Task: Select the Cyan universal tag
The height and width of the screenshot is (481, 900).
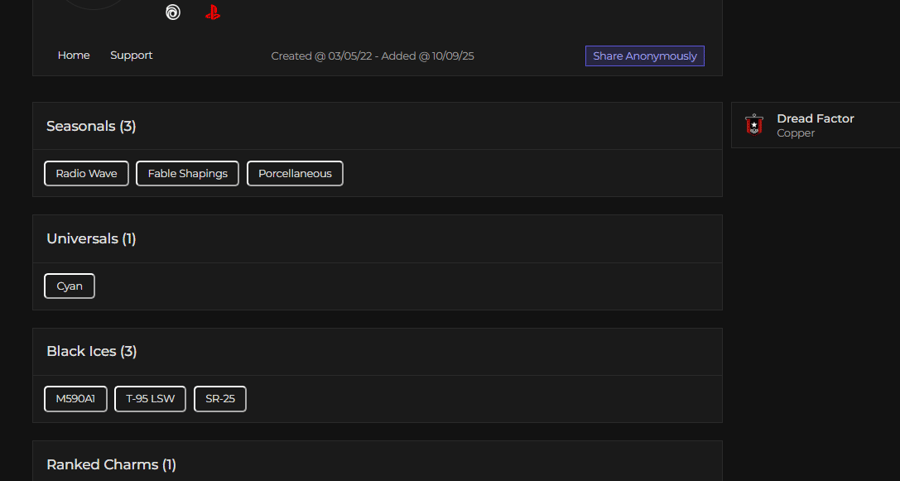Action: pos(69,286)
